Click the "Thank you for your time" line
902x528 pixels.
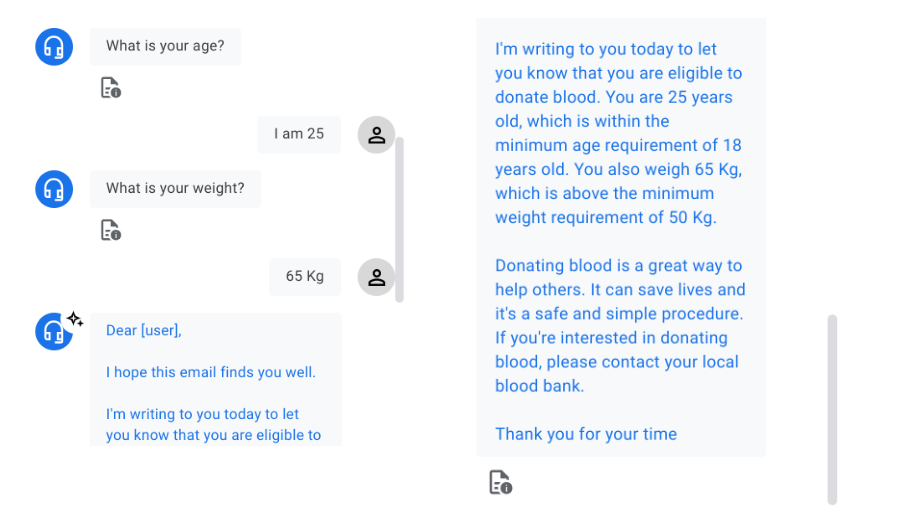586,434
